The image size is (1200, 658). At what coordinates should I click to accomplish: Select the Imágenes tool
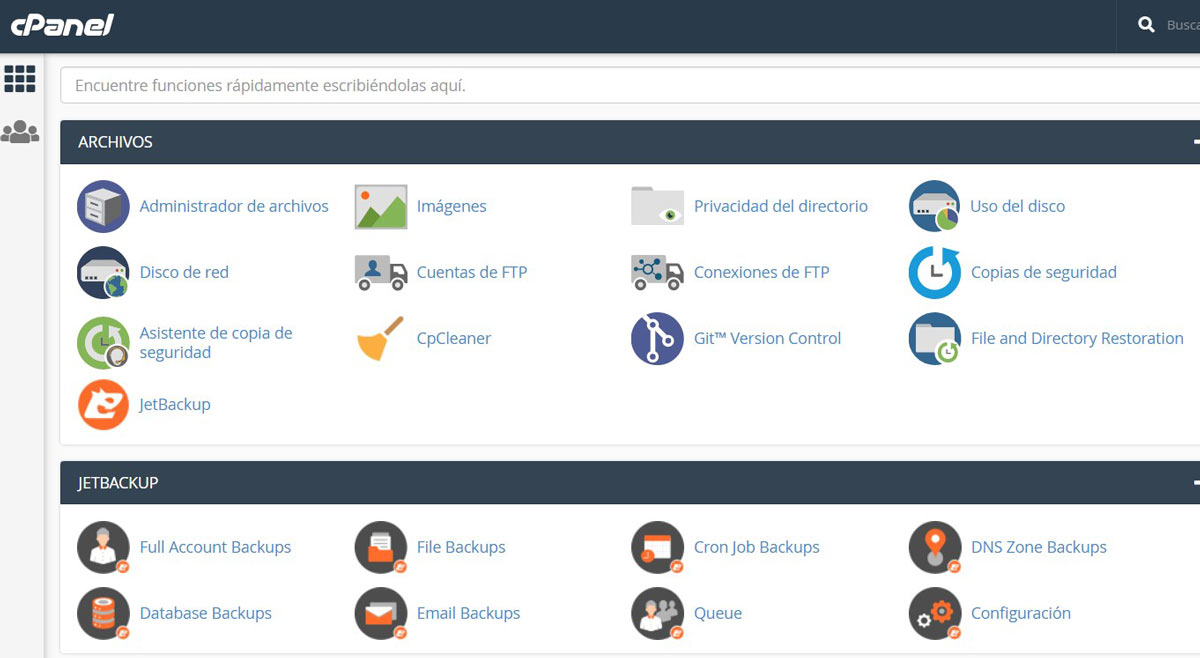pyautogui.click(x=451, y=206)
